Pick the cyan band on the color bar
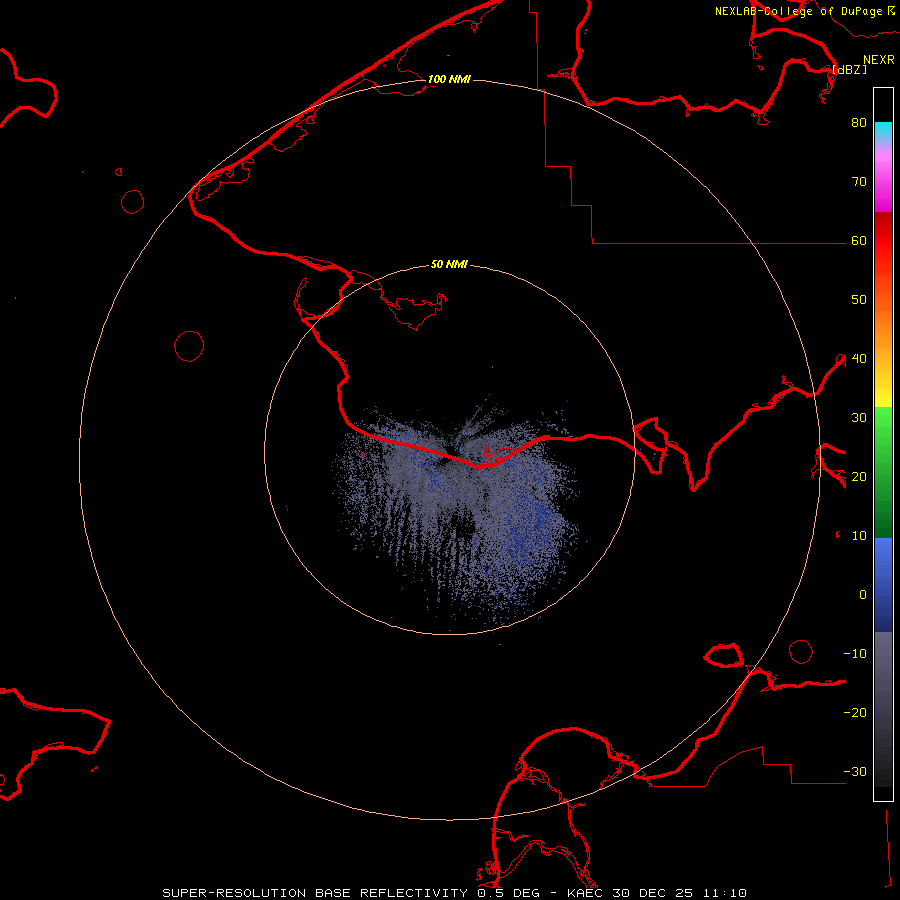The image size is (900, 900). click(883, 130)
